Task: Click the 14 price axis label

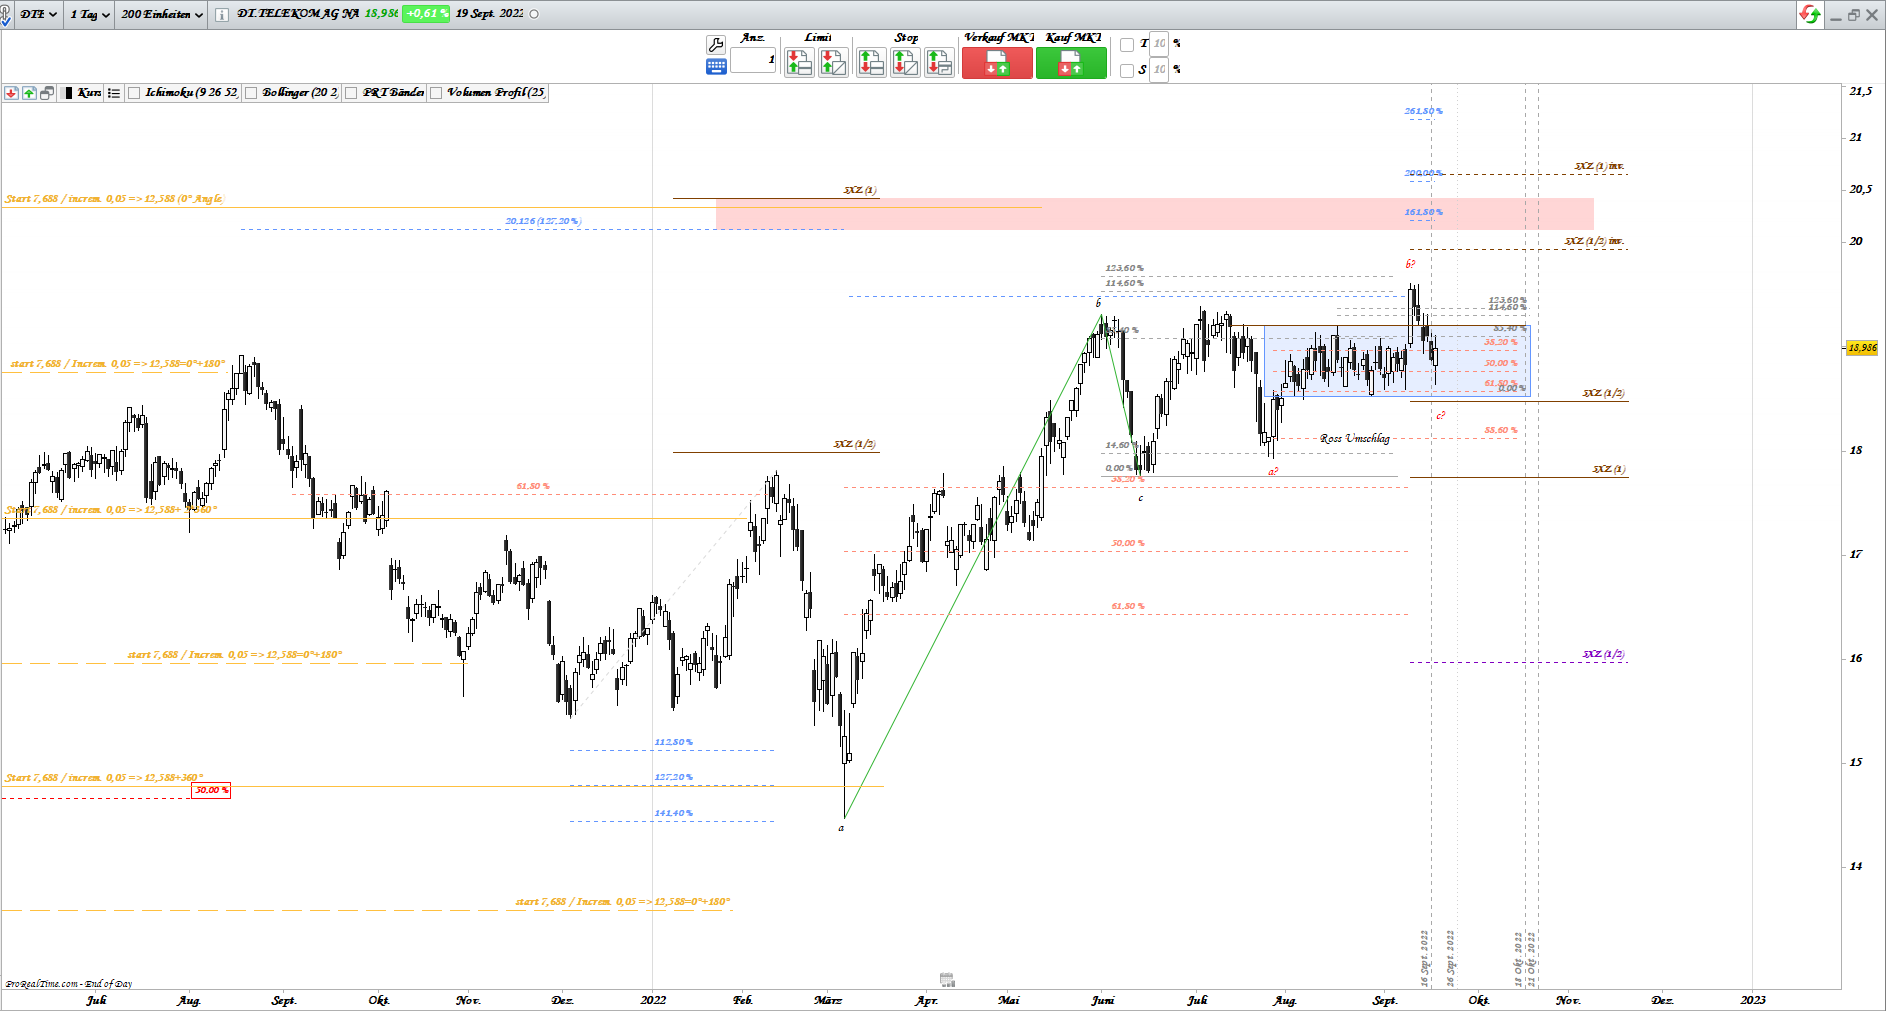Action: pos(1856,866)
